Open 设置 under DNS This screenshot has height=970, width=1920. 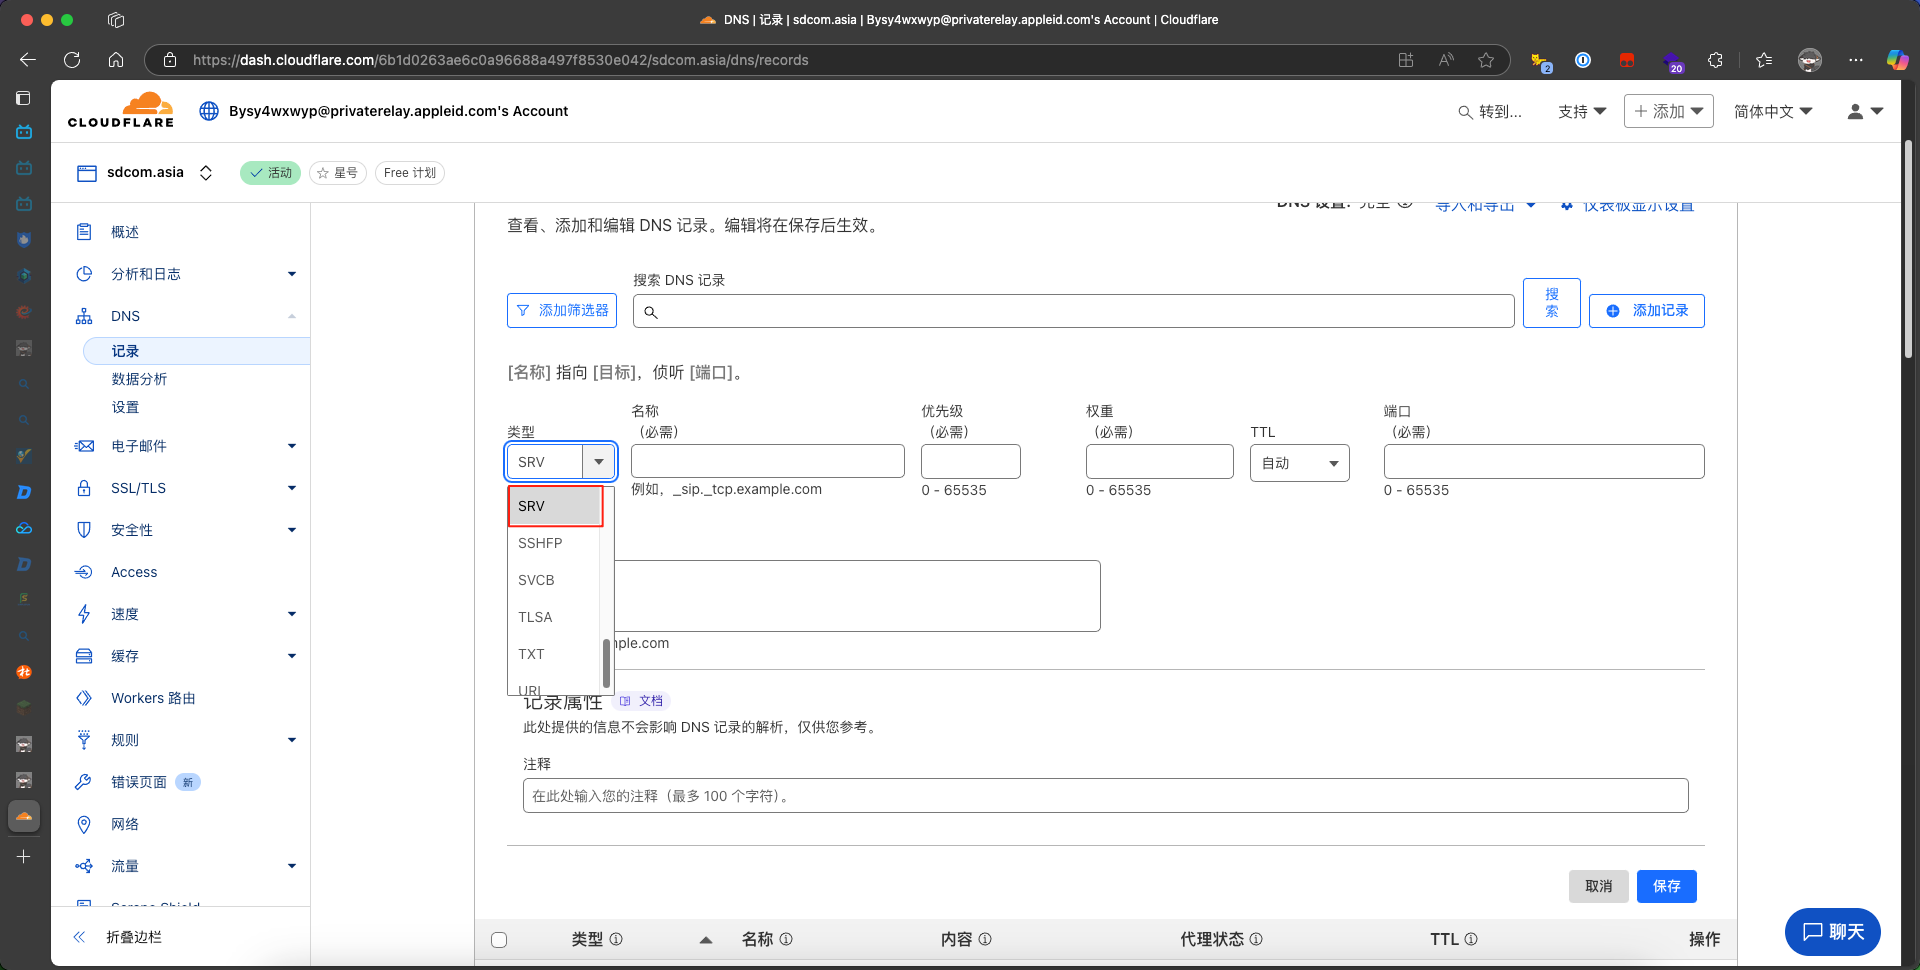(125, 407)
